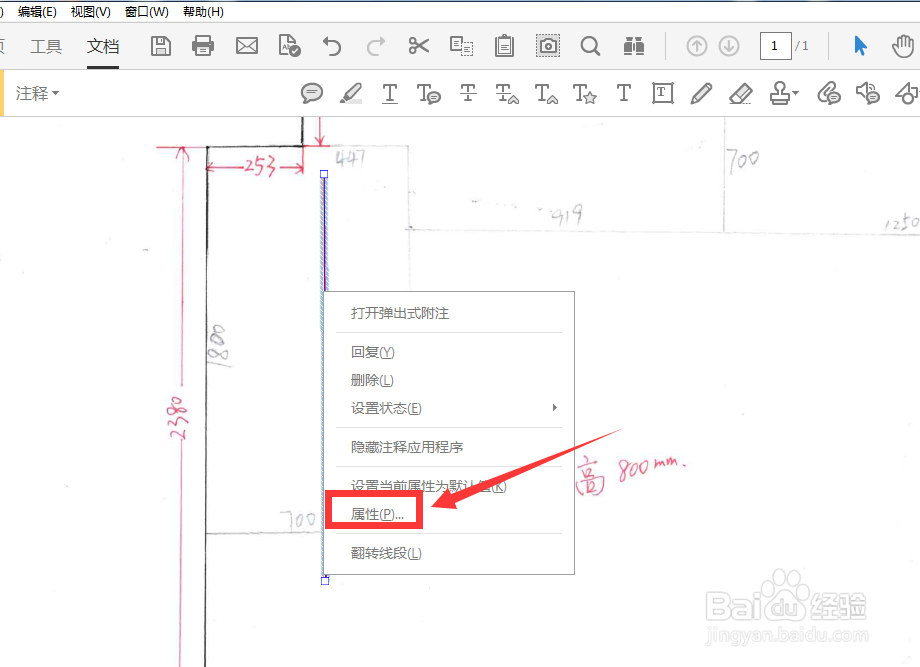Click the Cut scissors icon

coord(418,46)
